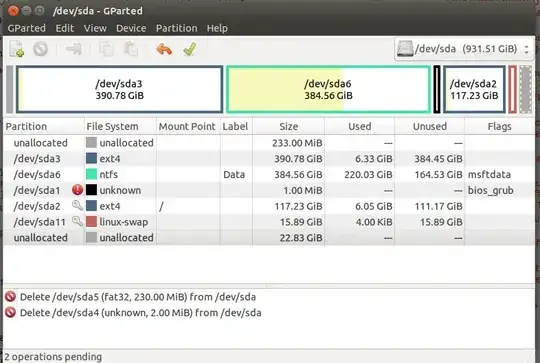Click the ext4 color swatch for /dev/sda3
Viewport: 540px width, 363px height.
91,158
